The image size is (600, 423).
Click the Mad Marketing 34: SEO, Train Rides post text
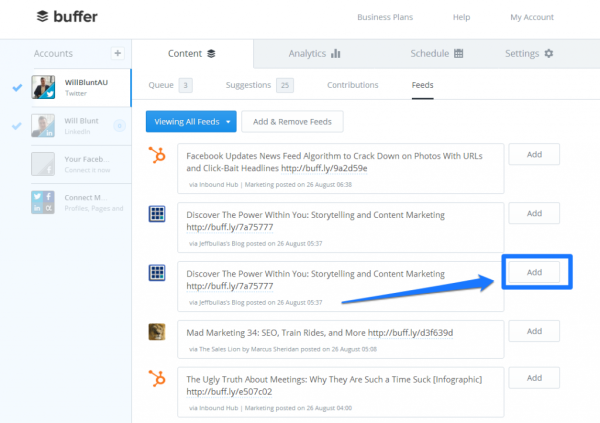click(276, 333)
